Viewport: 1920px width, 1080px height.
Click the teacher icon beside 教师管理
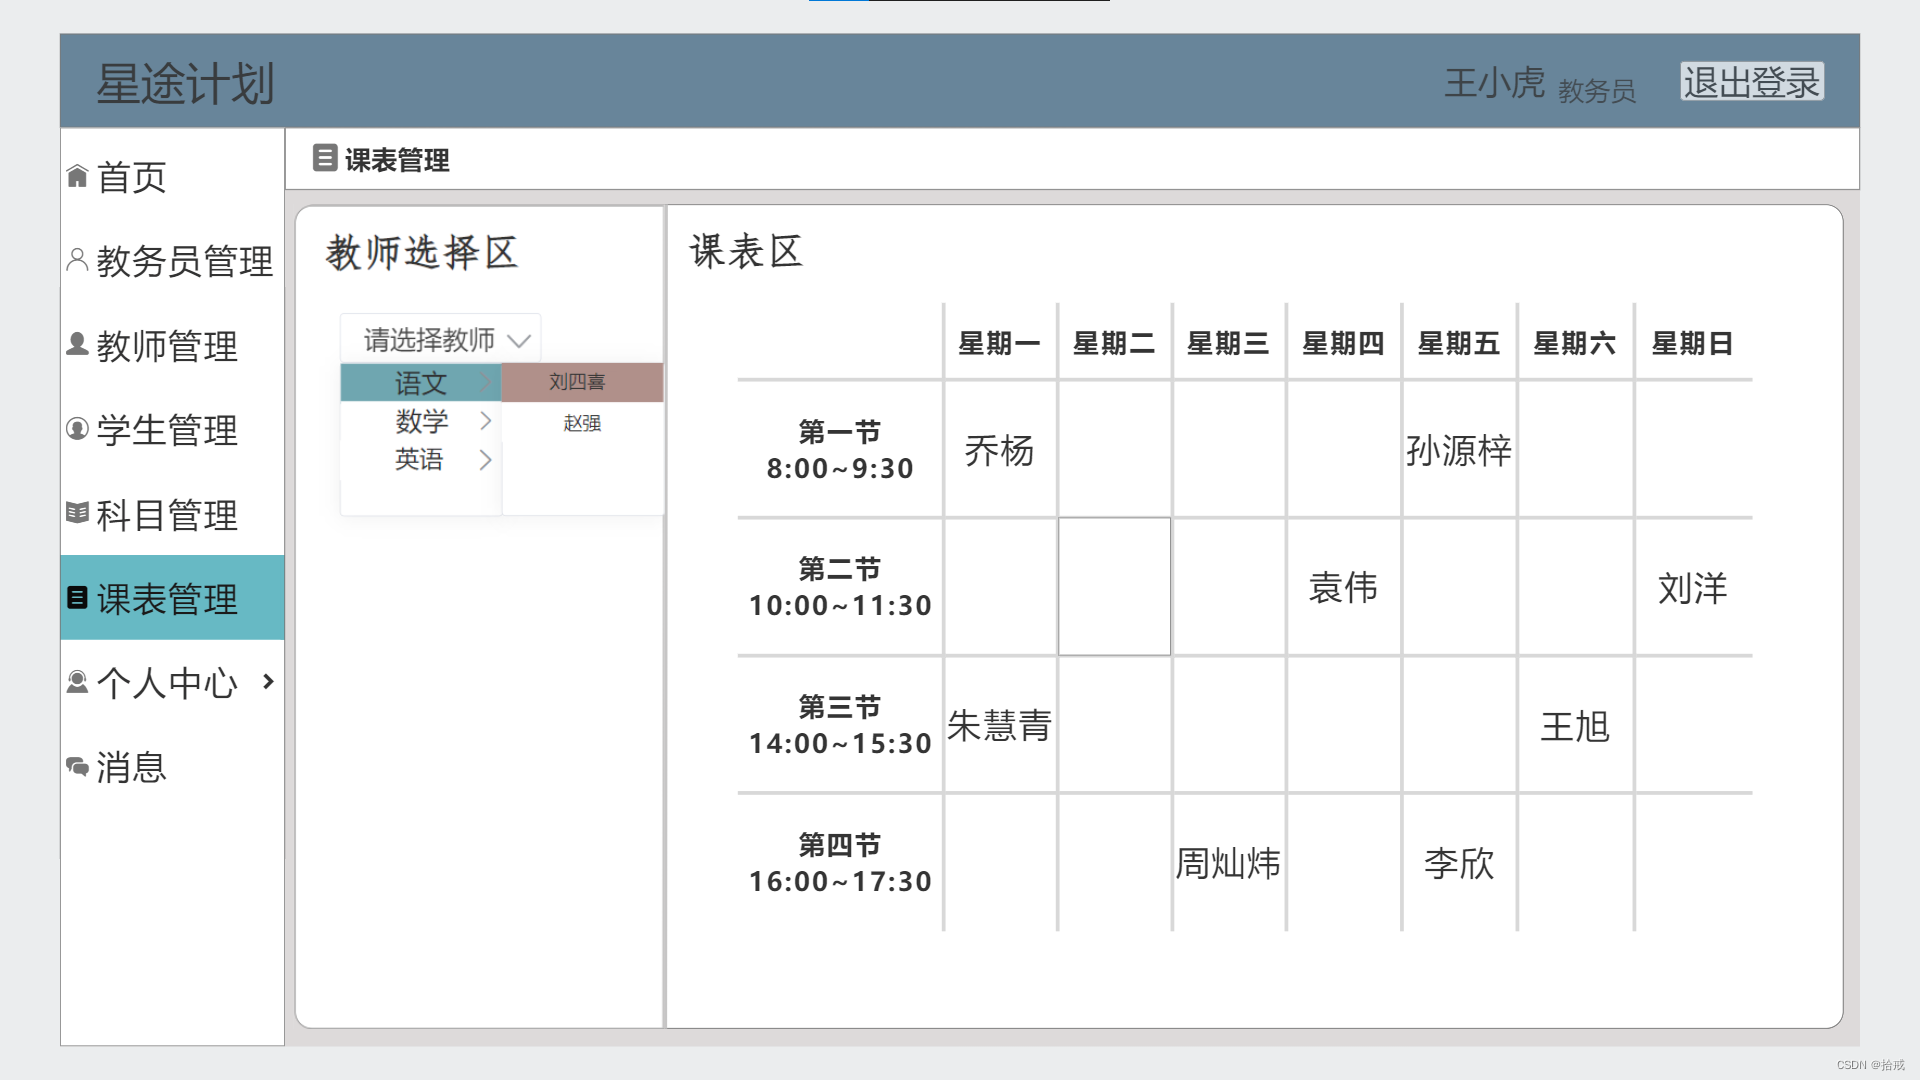77,345
